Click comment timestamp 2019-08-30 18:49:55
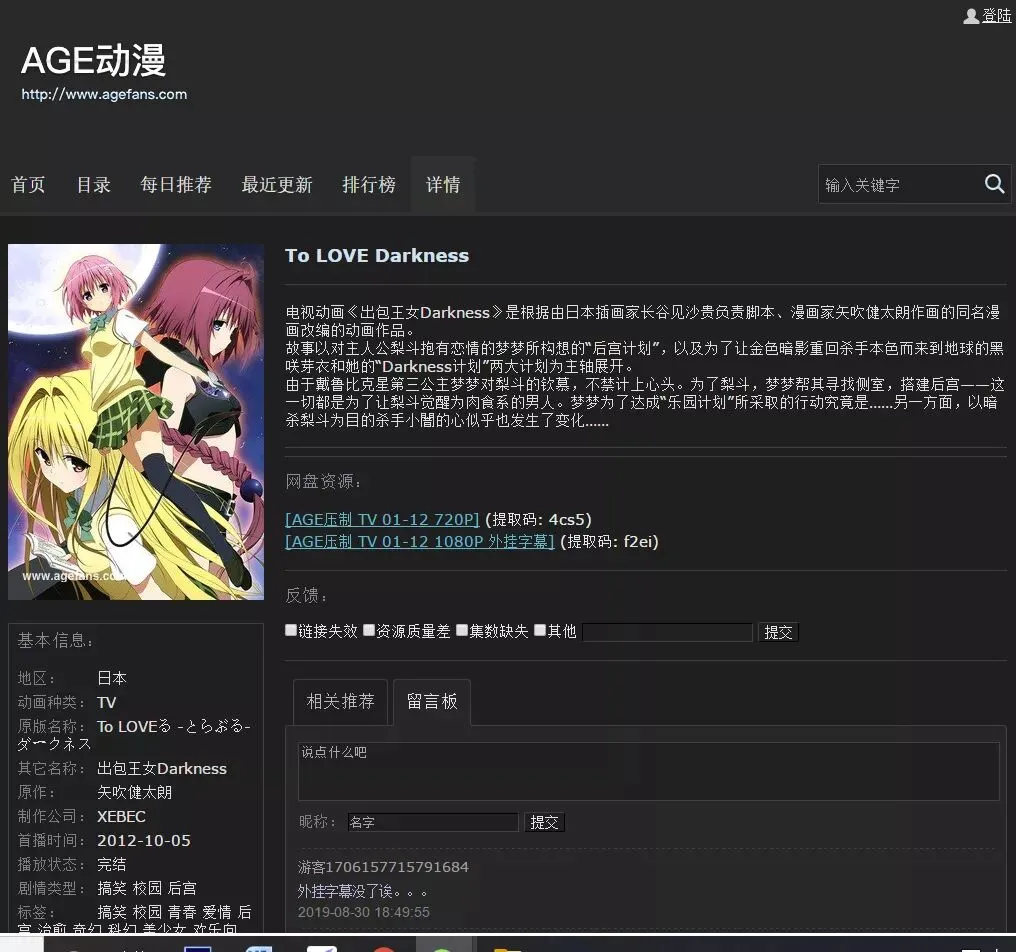The image size is (1016, 952). (364, 912)
